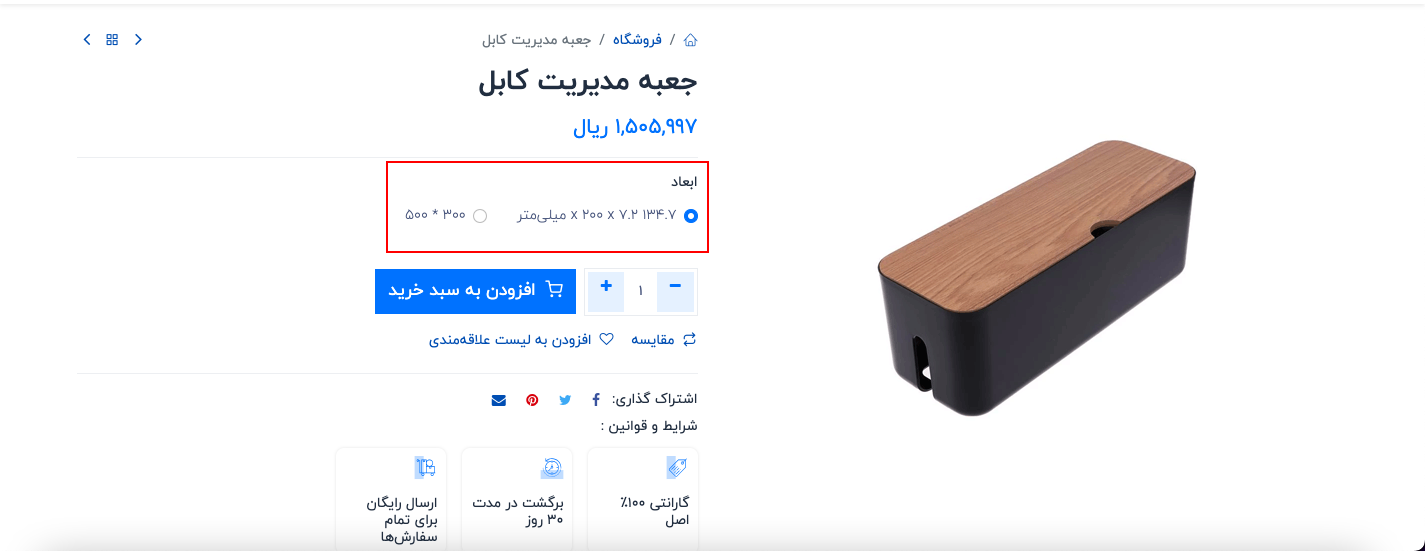Viewport: 1425px width, 551px height.
Task: Click the home icon in breadcrumb
Action: point(690,40)
